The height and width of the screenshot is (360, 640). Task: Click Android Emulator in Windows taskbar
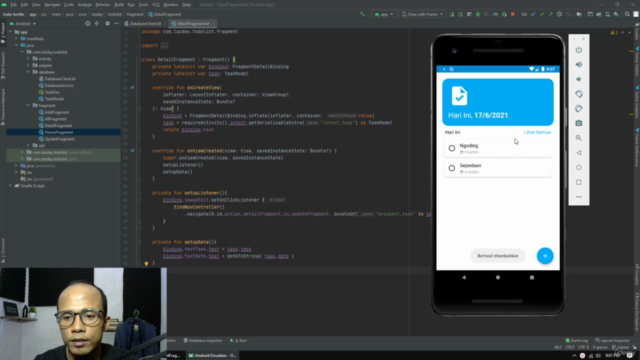(x=212, y=356)
